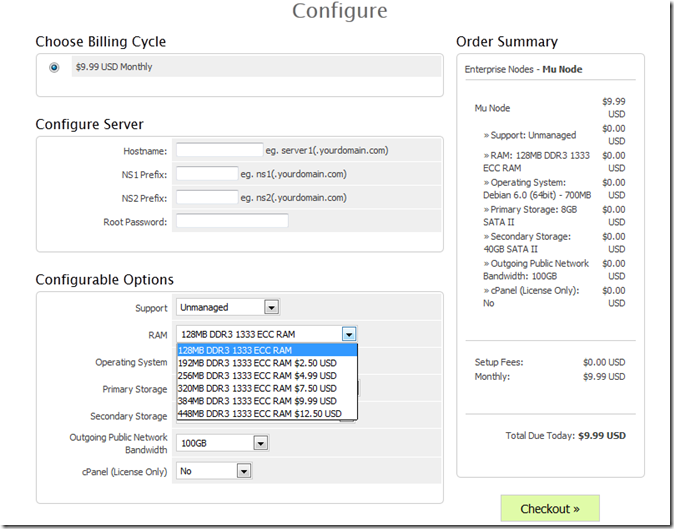Collapse the RAM dropdown using its arrow

[x=349, y=334]
